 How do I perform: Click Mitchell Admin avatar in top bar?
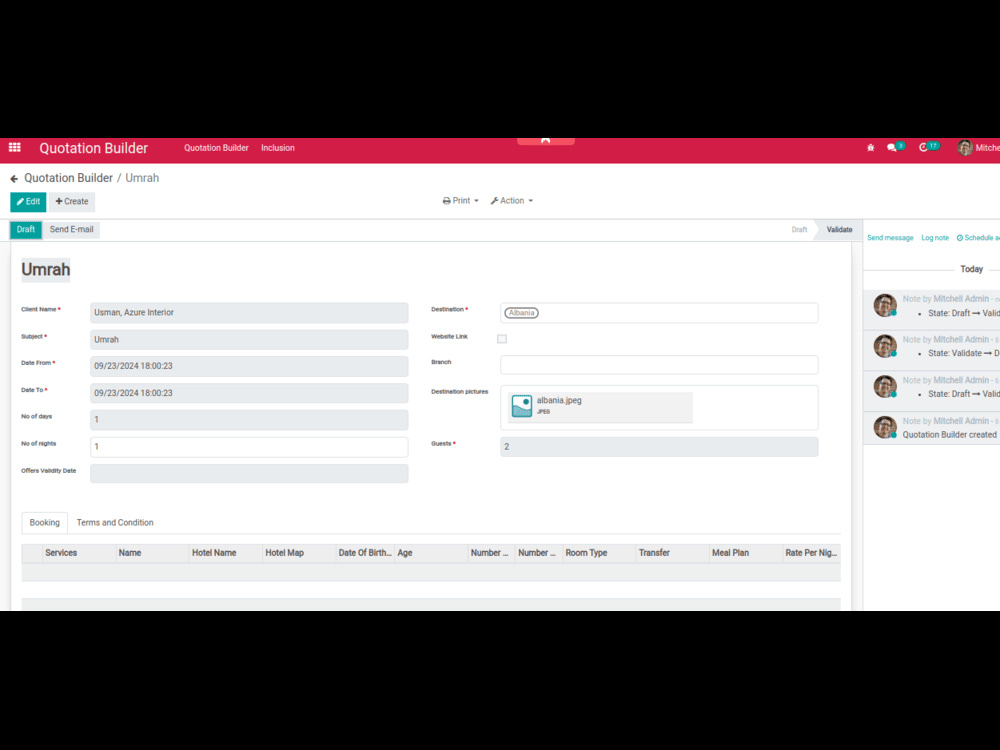coord(964,147)
